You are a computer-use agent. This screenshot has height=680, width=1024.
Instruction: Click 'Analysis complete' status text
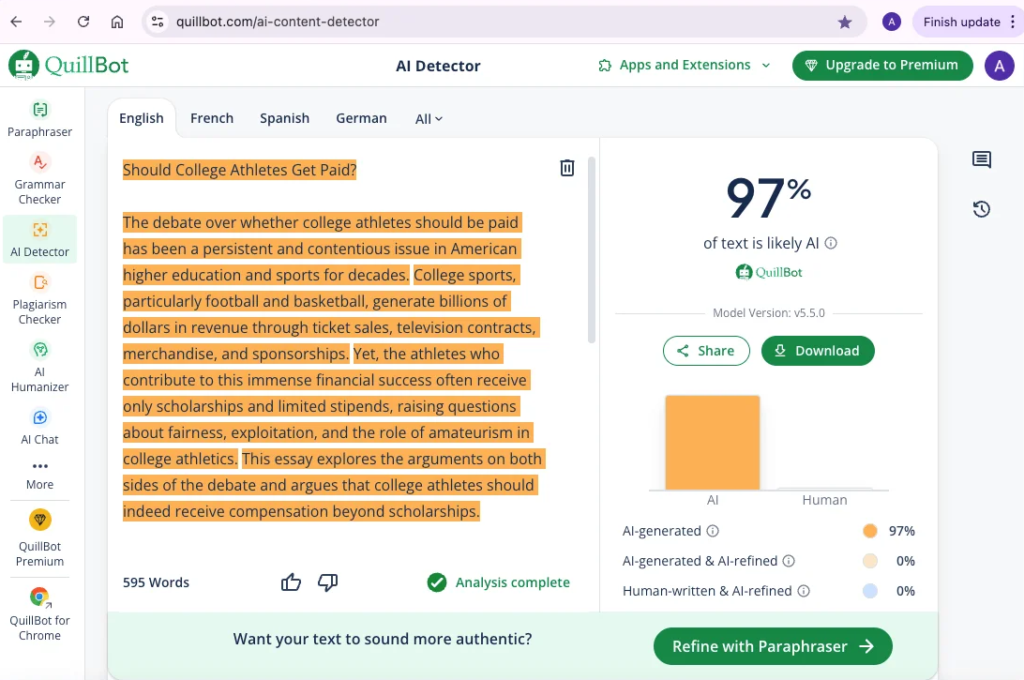513,582
